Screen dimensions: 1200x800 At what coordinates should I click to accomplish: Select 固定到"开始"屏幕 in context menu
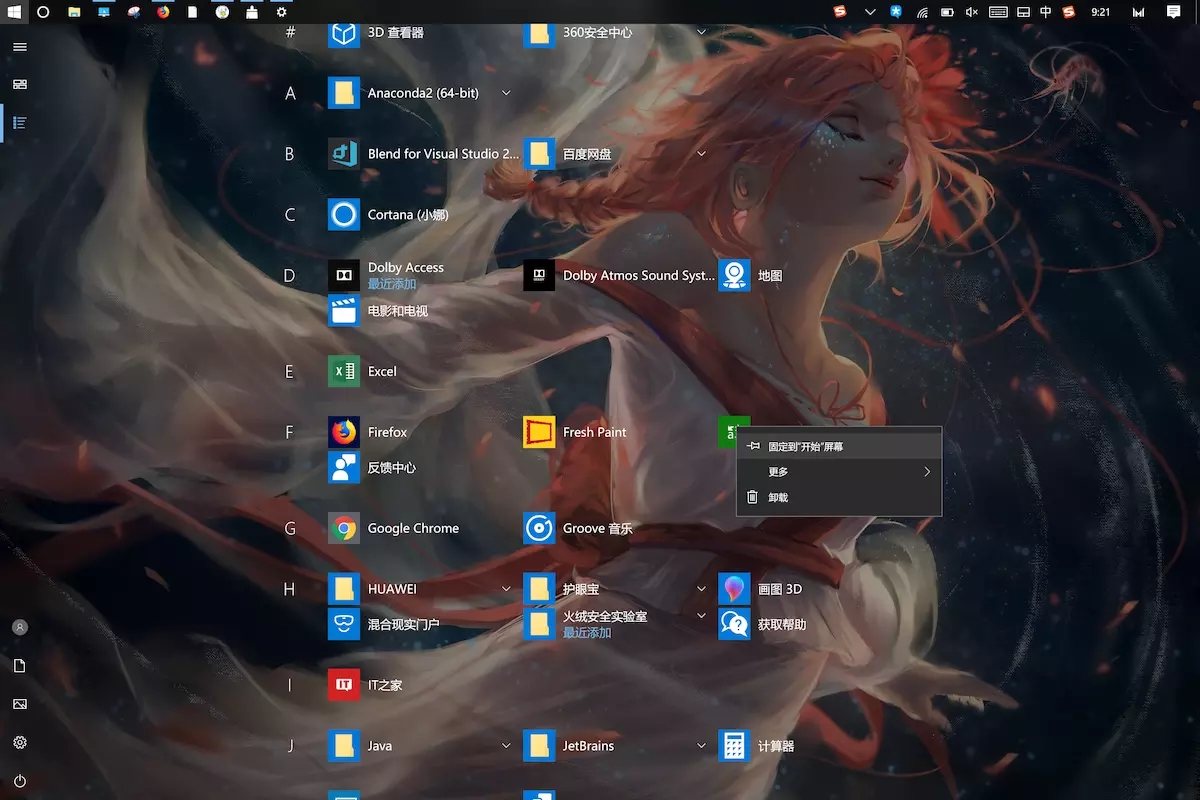pyautogui.click(x=839, y=446)
